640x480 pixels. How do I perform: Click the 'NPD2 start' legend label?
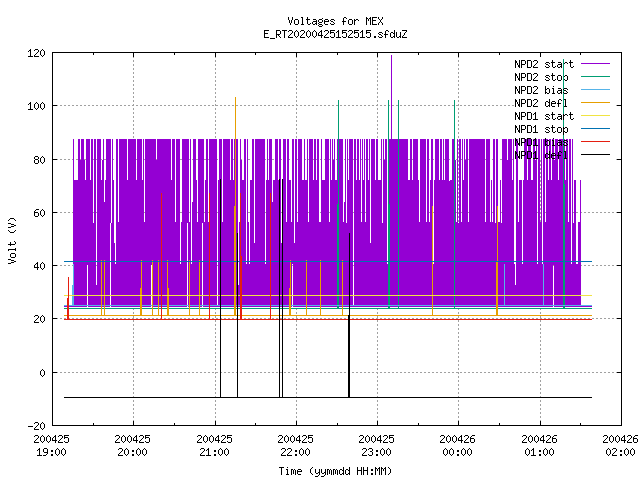544,64
